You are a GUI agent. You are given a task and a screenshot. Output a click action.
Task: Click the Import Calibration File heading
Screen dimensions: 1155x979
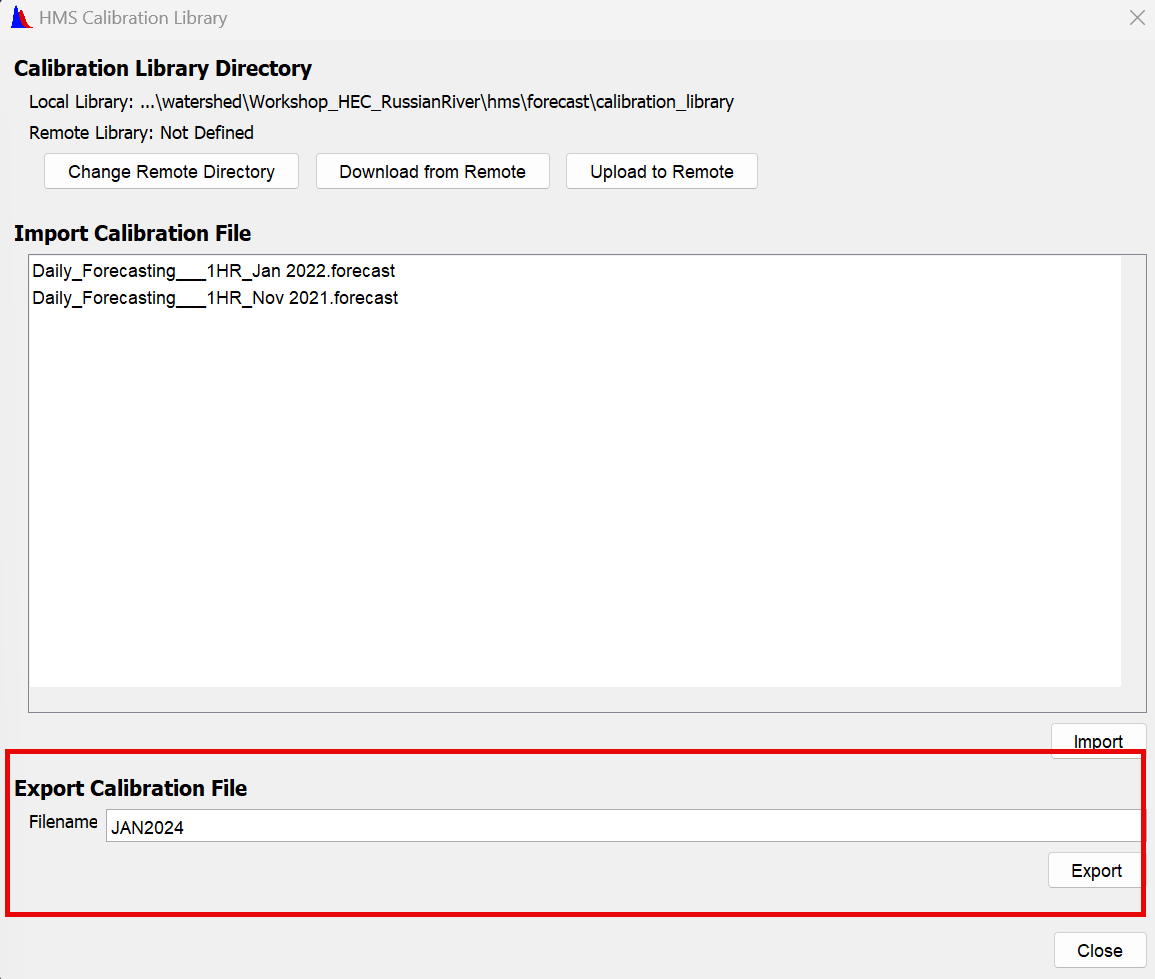click(131, 233)
